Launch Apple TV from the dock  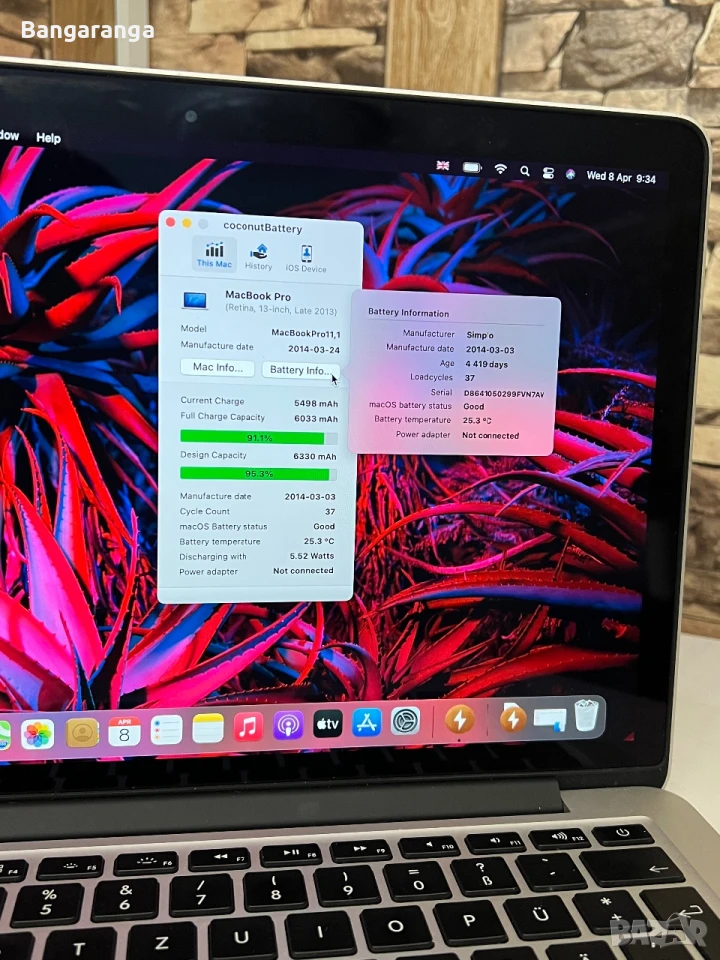point(328,724)
